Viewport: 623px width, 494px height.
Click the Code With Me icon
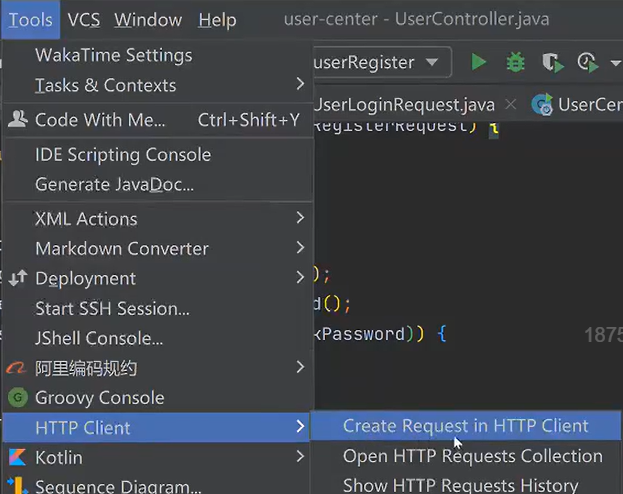pyautogui.click(x=17, y=120)
